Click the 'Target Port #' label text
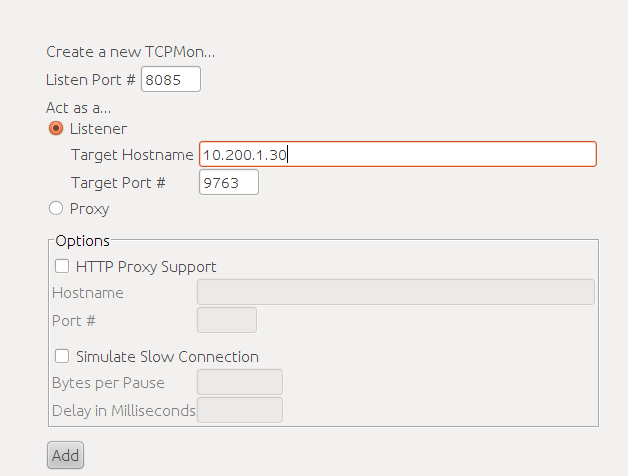628x476 pixels. [x=118, y=183]
